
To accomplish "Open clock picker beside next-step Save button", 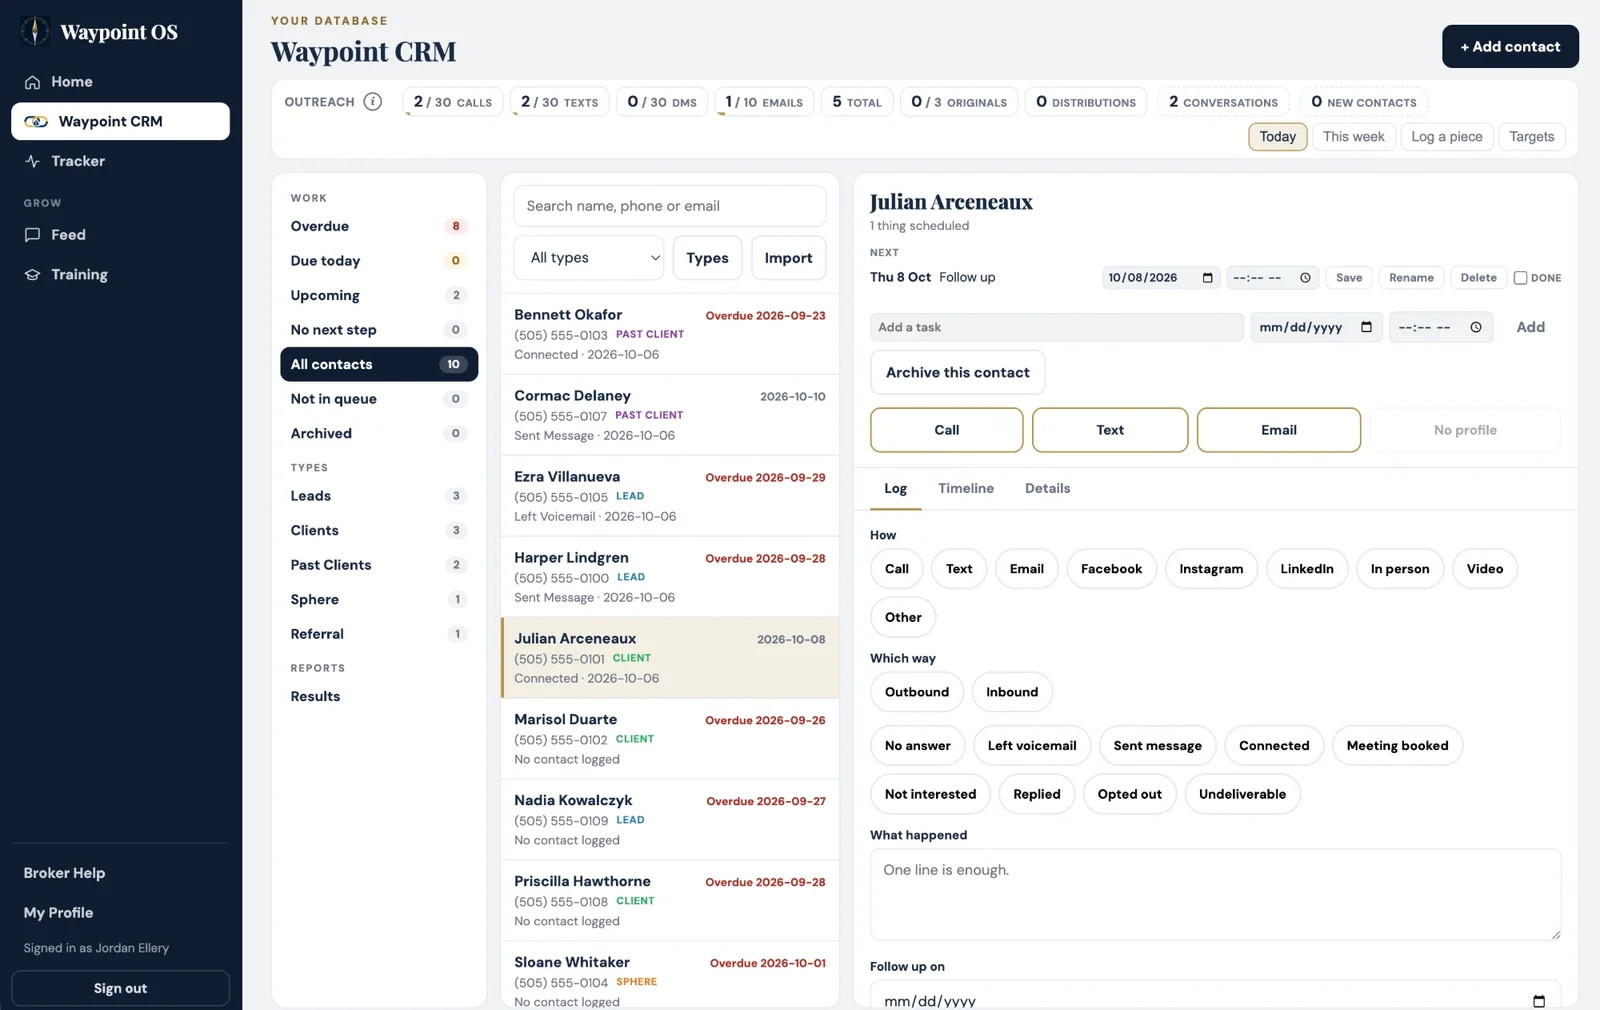I will point(1305,278).
